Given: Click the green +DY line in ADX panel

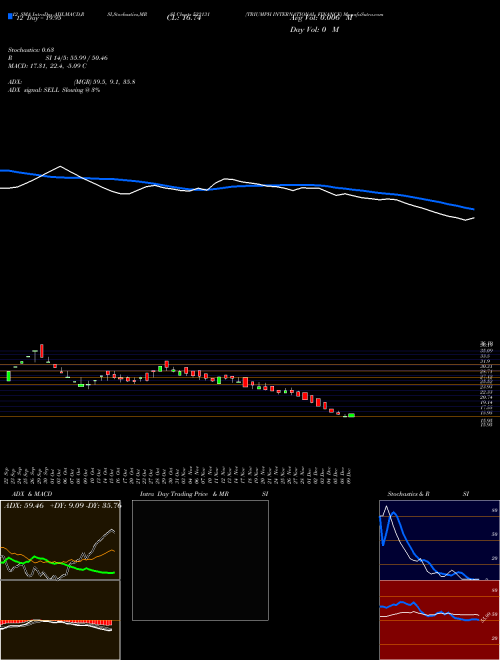Looking at the screenshot, I should click(59, 564).
